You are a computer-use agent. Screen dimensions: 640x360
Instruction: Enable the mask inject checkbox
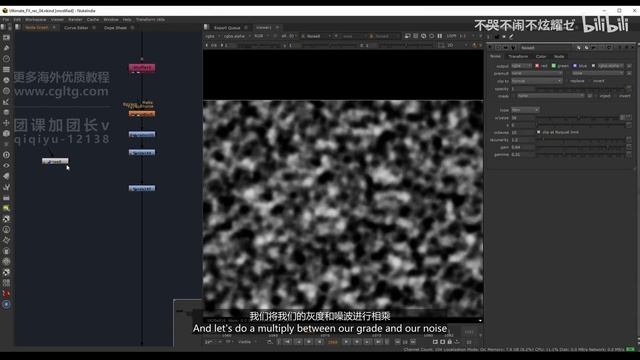pos(596,96)
